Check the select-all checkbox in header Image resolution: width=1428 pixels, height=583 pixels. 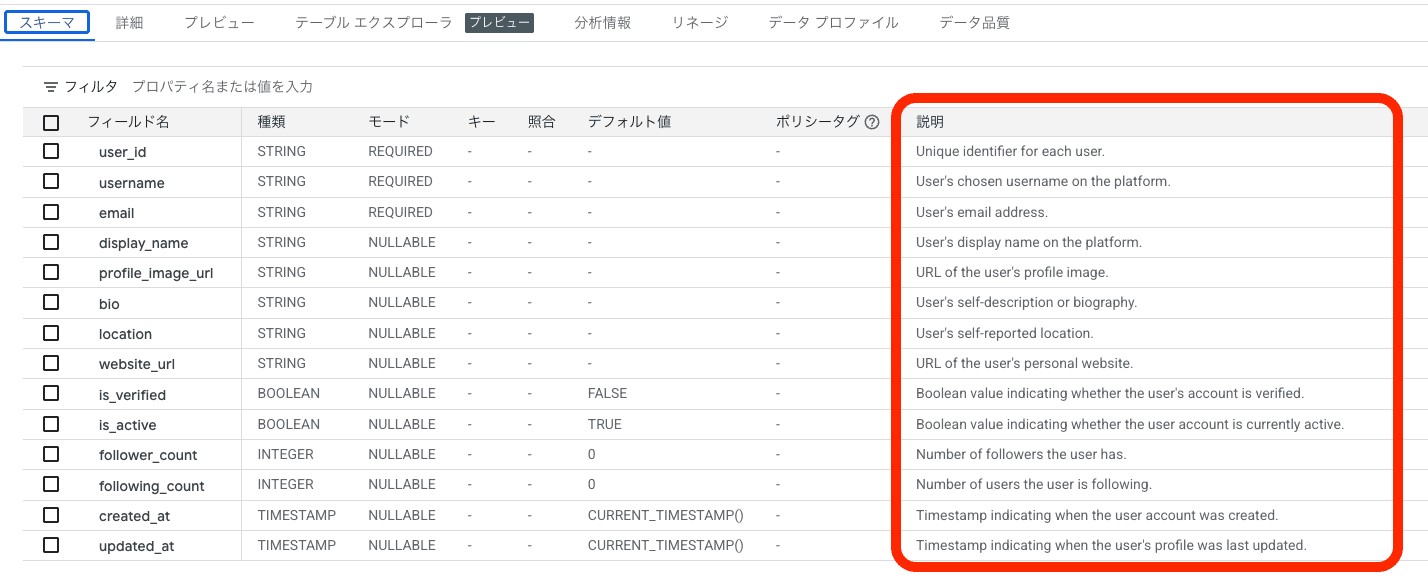pyautogui.click(x=51, y=121)
